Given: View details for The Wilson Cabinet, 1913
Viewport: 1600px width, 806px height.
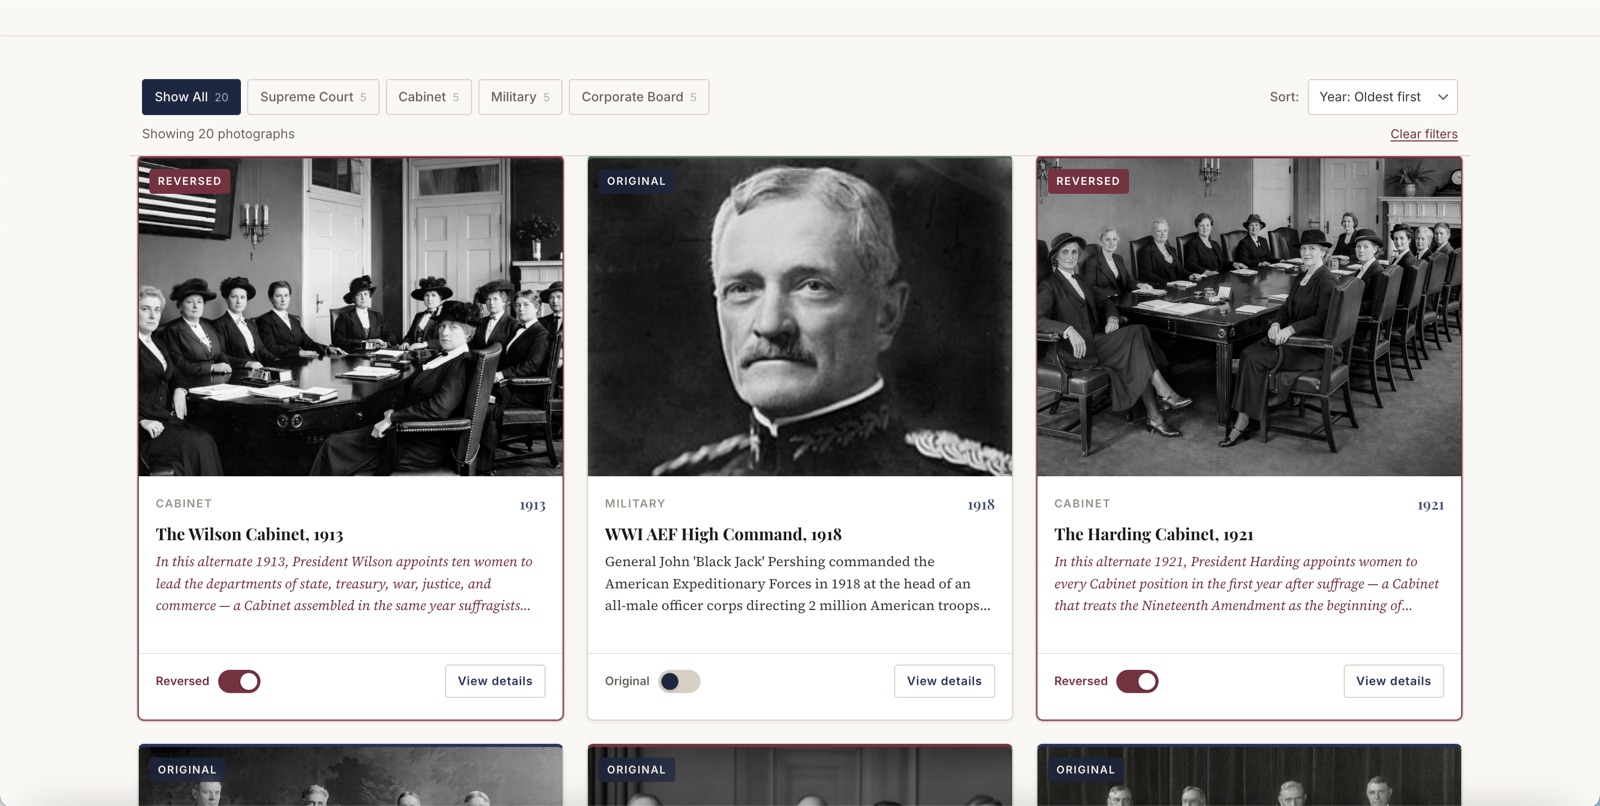Looking at the screenshot, I should 495,681.
